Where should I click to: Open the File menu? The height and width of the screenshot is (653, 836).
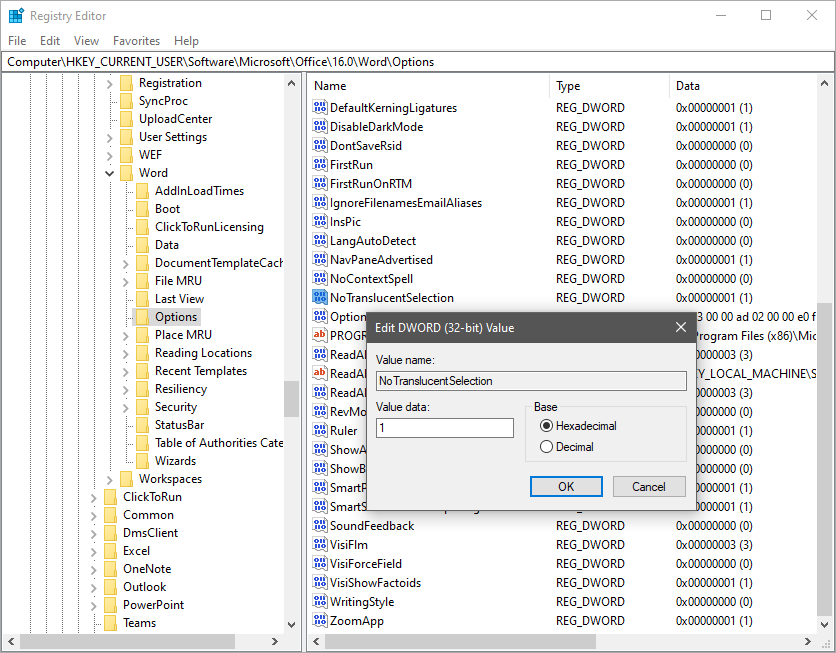[17, 41]
